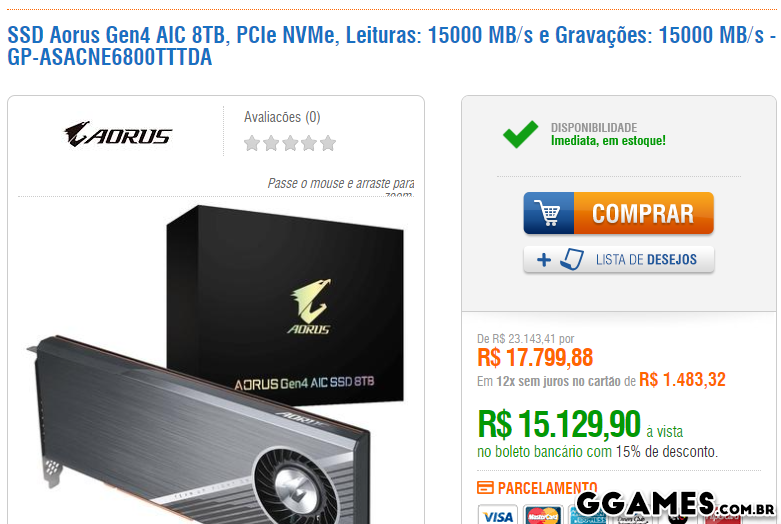Click the green availability checkmark icon
Image resolution: width=781 pixels, height=524 pixels.
point(520,134)
